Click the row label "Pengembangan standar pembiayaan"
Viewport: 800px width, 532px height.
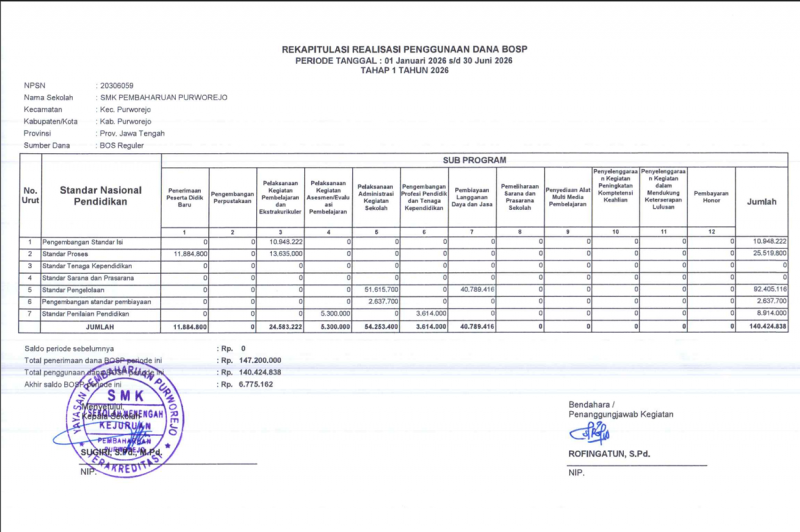pos(97,302)
